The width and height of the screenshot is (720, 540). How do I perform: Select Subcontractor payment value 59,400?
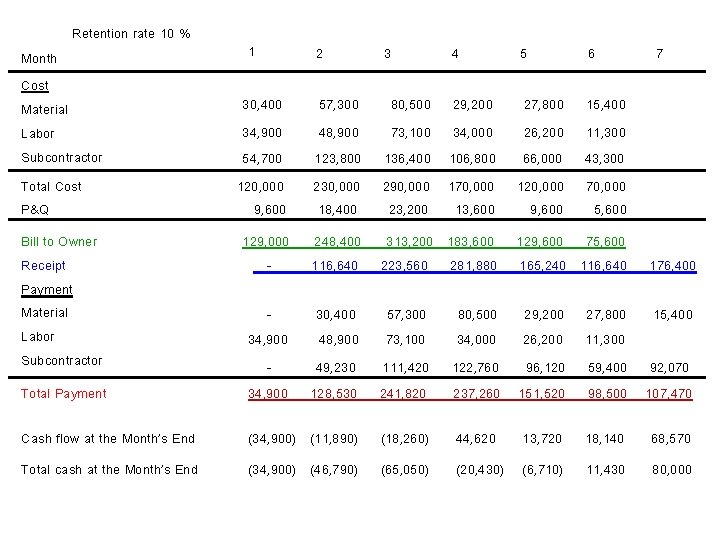coord(607,368)
